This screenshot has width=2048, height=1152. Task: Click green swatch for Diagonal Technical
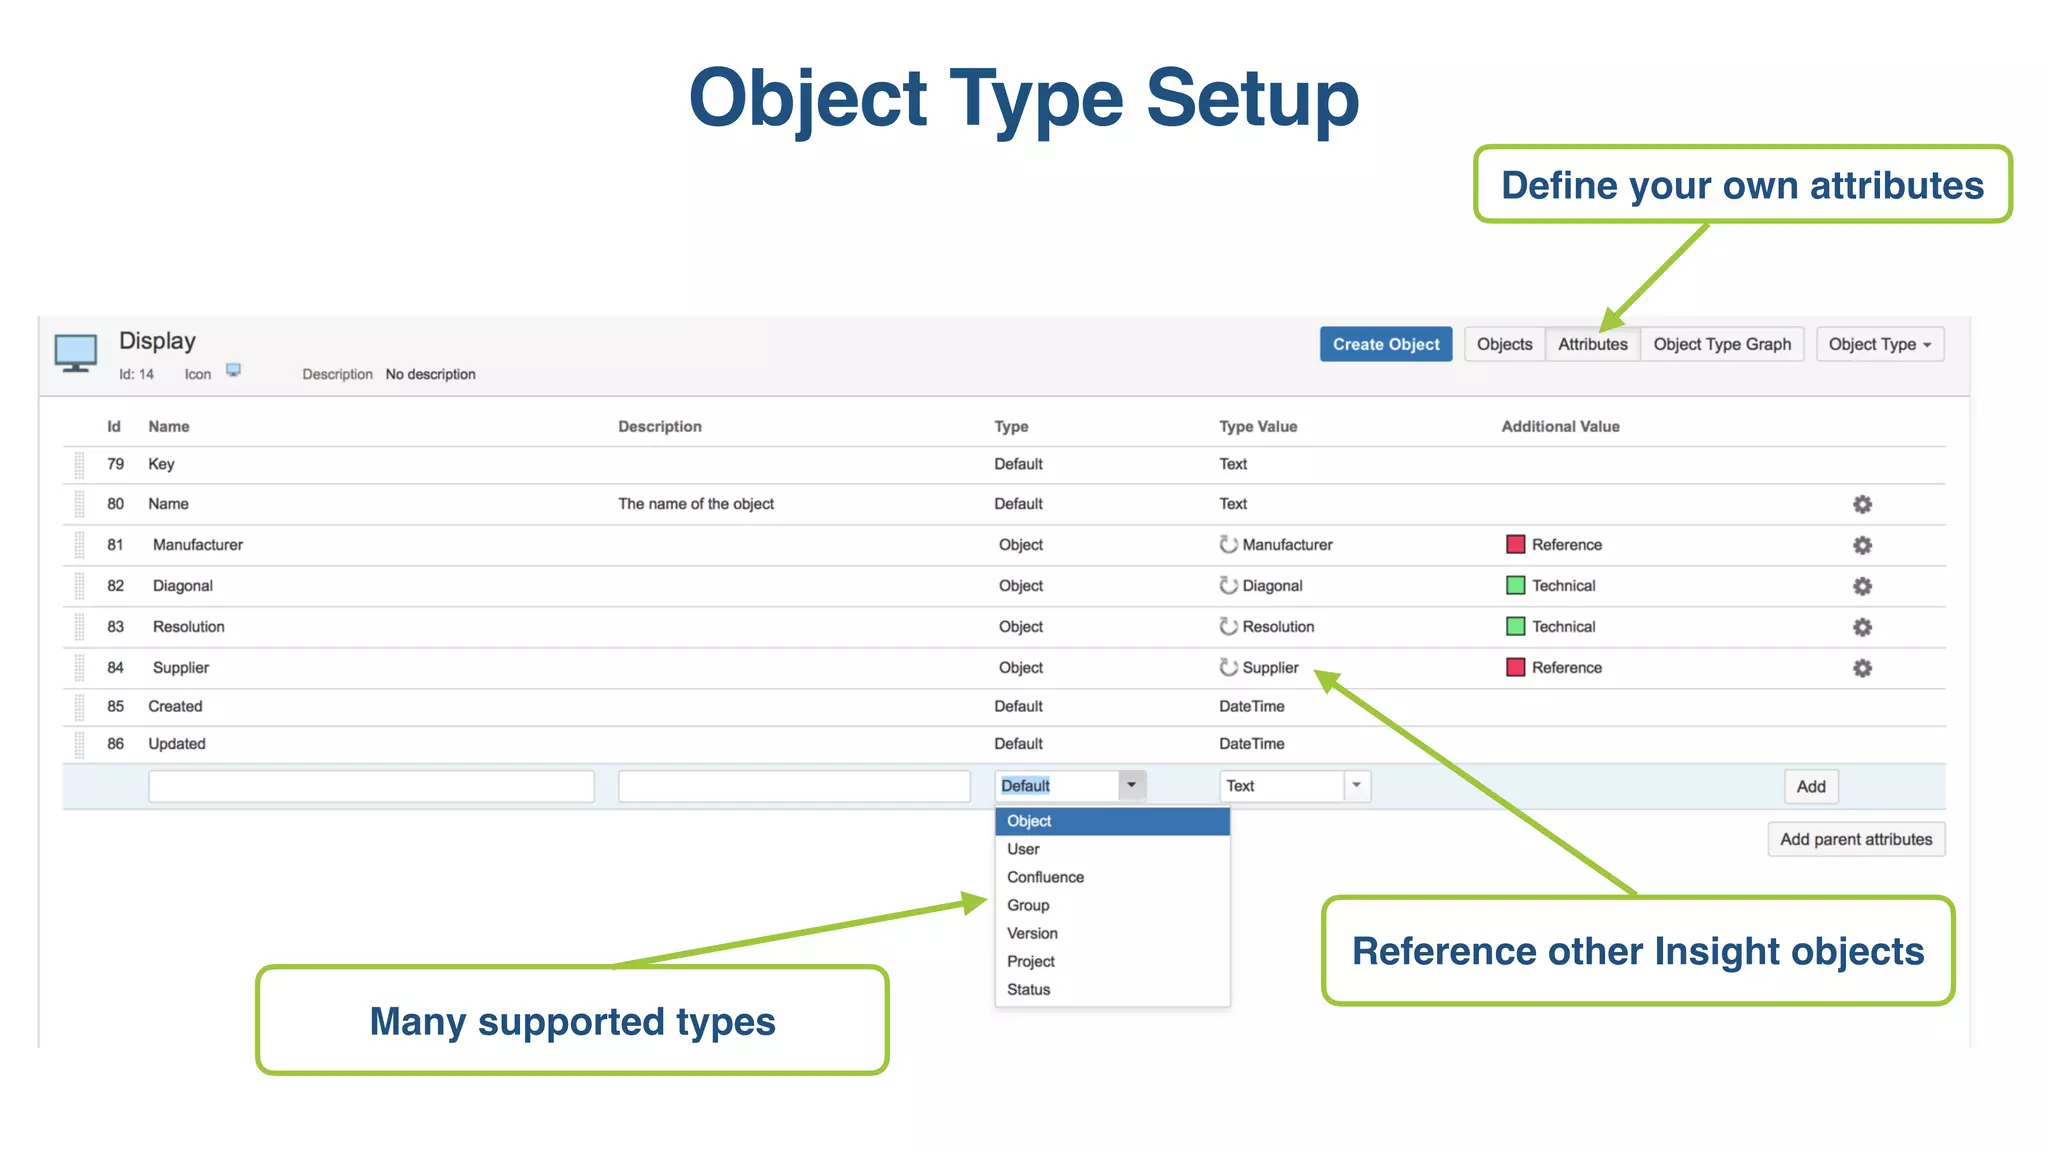(1516, 585)
